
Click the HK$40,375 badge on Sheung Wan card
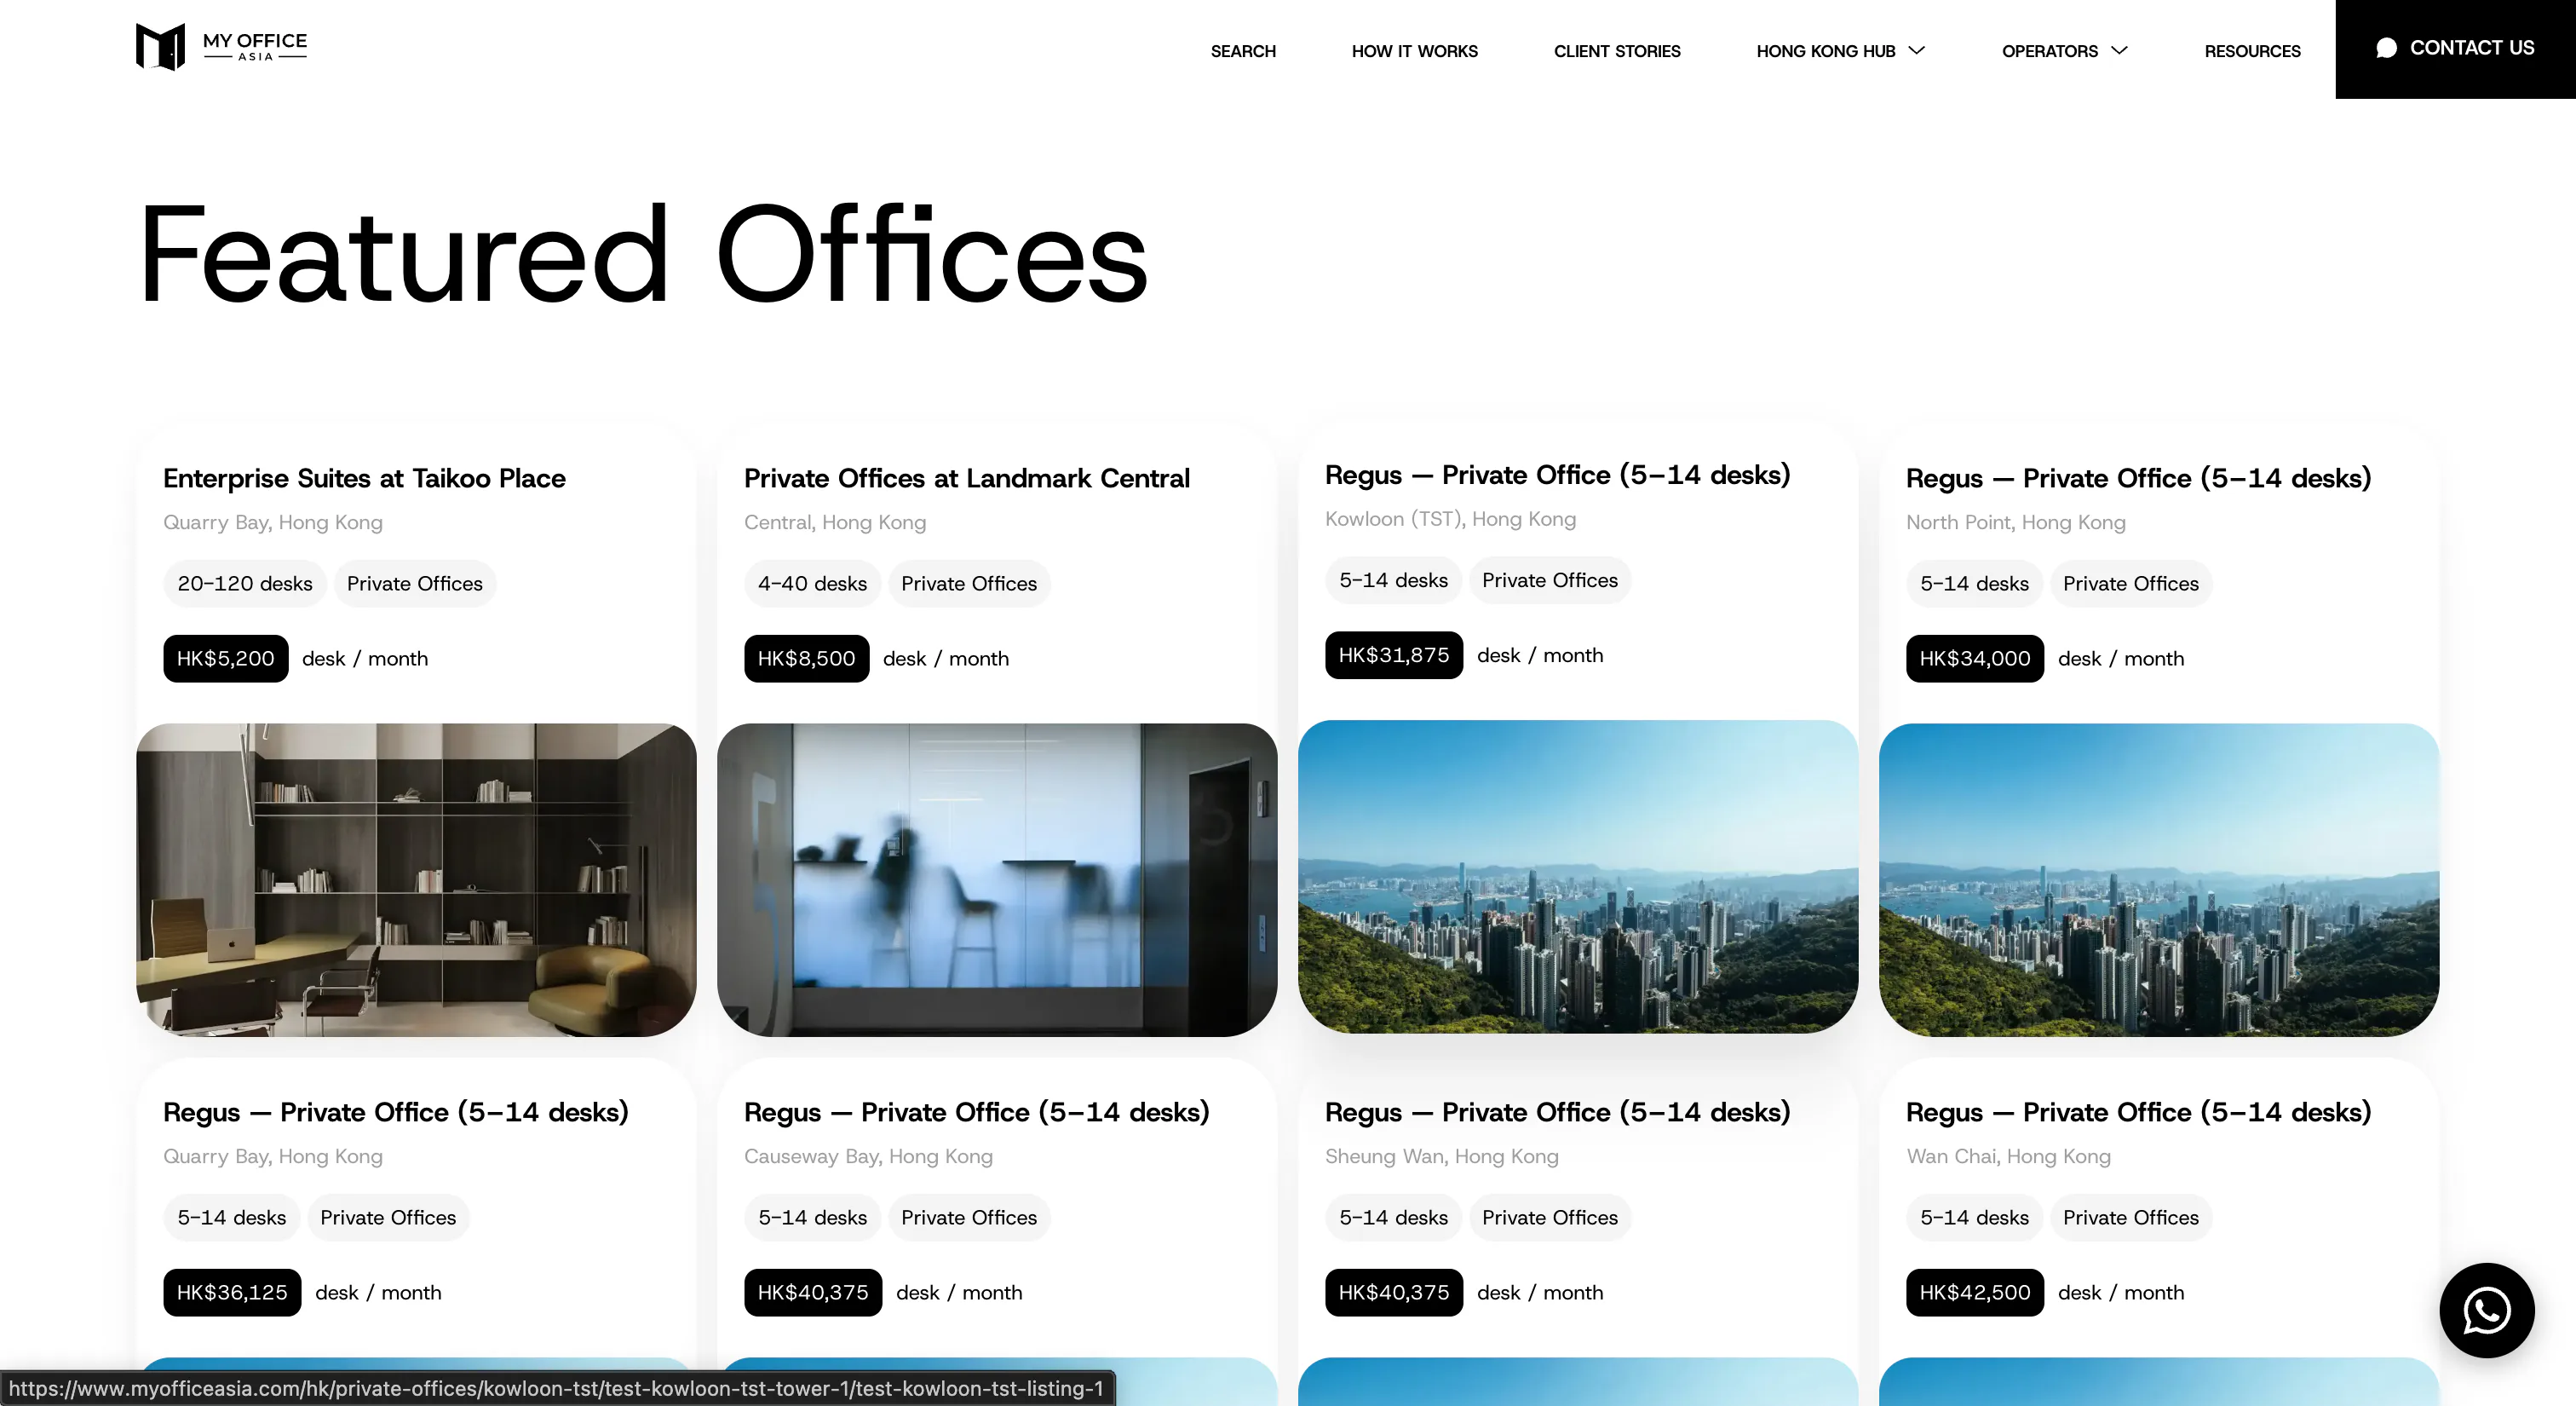tap(1393, 1292)
